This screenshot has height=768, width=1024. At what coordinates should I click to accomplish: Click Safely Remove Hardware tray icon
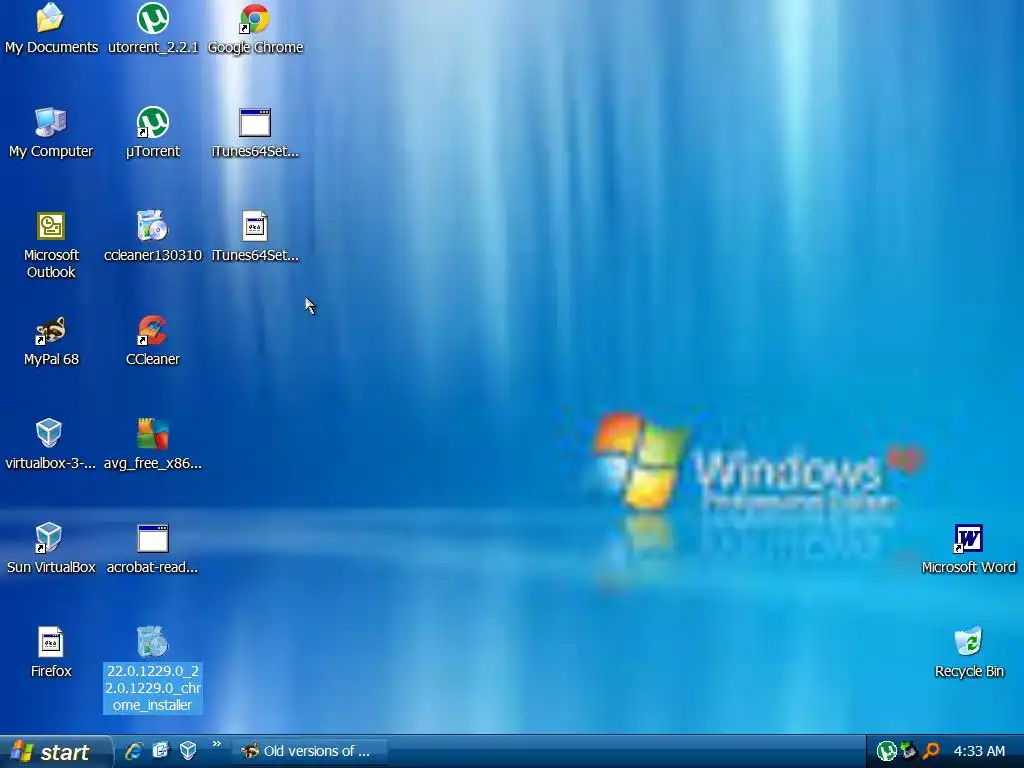[909, 751]
